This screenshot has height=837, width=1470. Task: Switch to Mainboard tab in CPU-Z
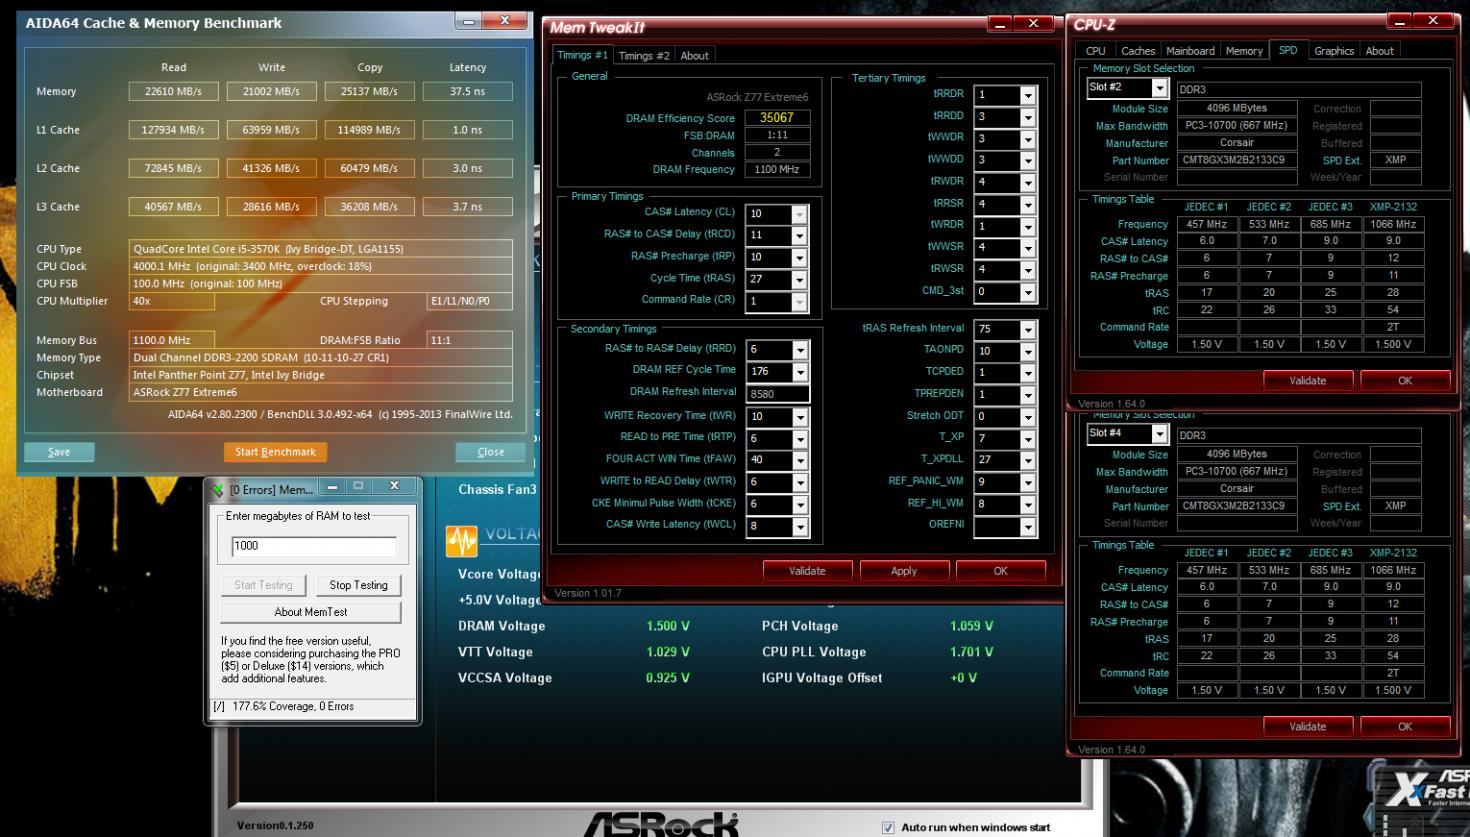[1190, 51]
